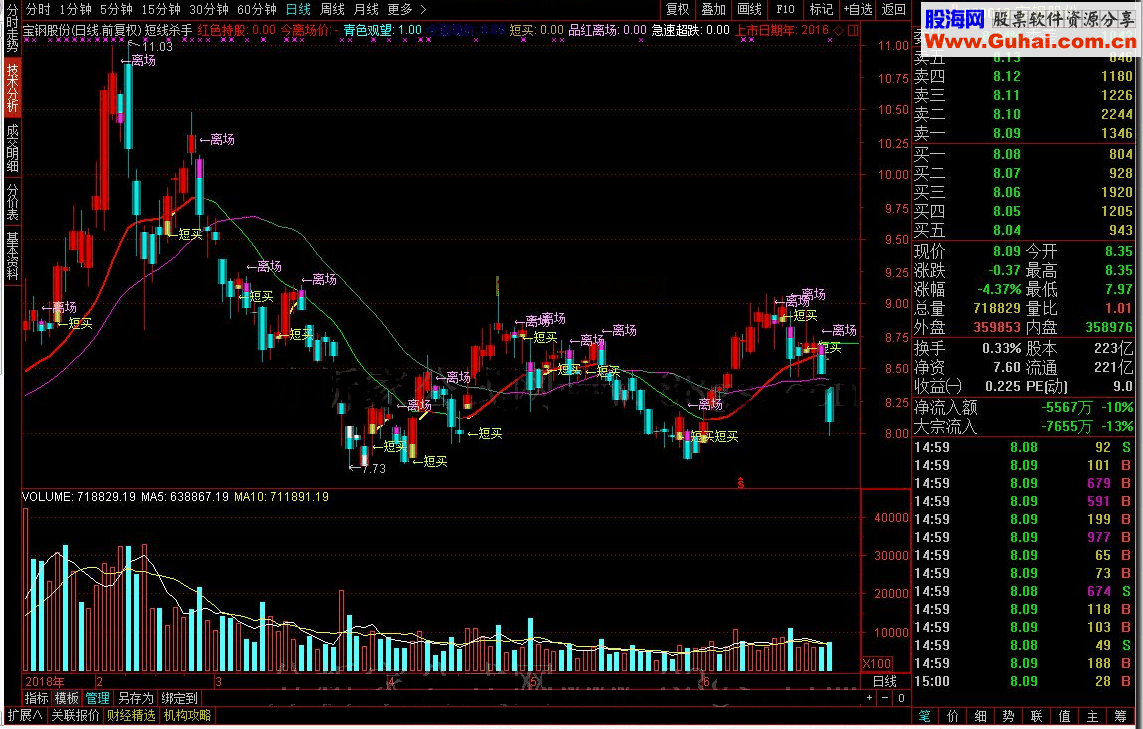This screenshot has width=1143, height=729.
Task: Select the 主 main-force tab
Action: click(1092, 716)
